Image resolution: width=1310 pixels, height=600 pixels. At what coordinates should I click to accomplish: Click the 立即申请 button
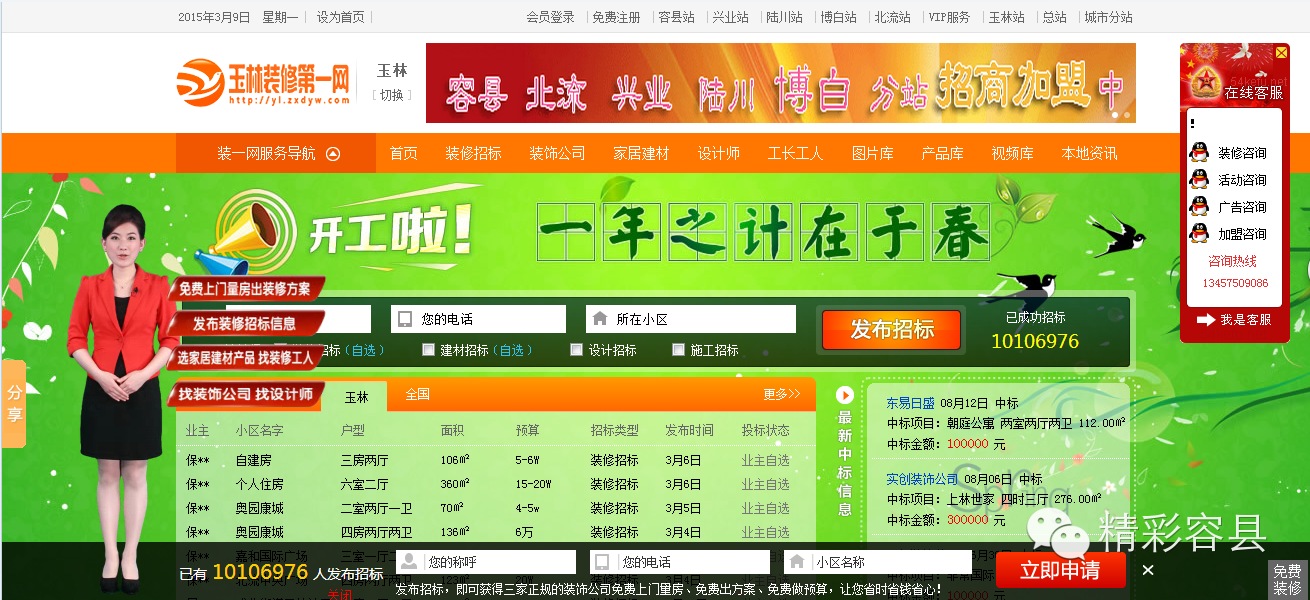pyautogui.click(x=1060, y=570)
